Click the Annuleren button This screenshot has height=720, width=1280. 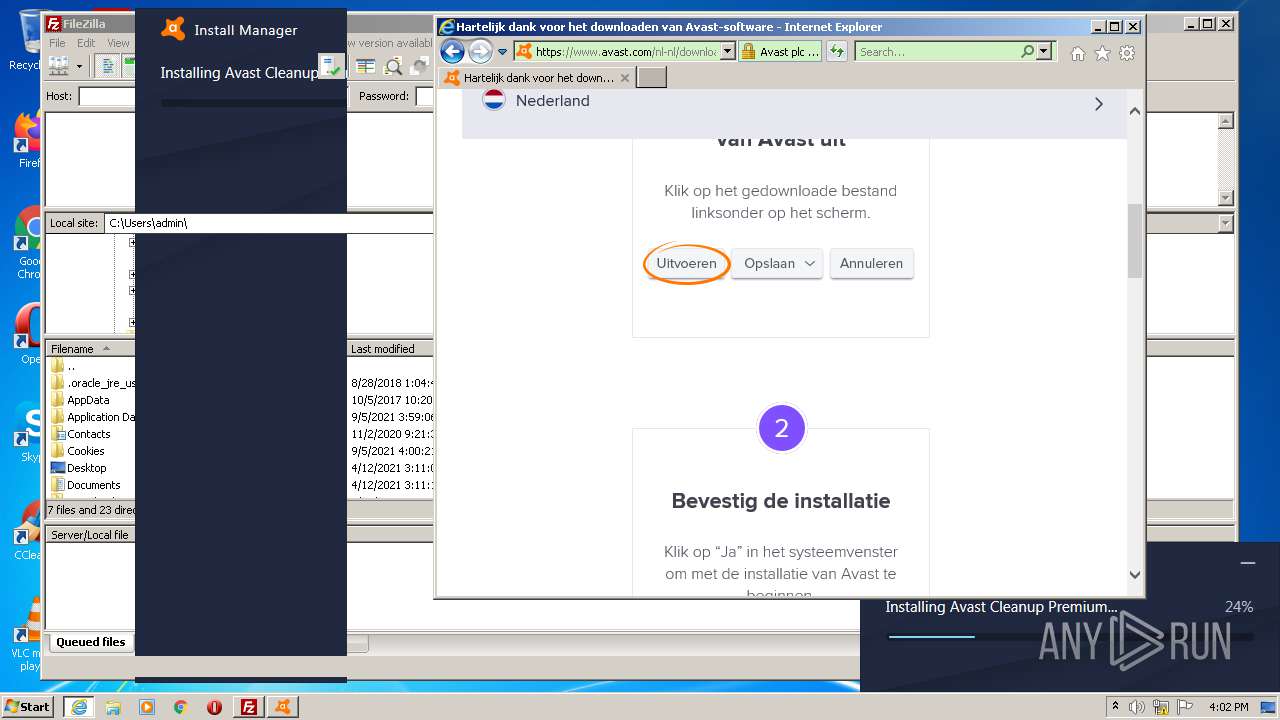tap(871, 264)
